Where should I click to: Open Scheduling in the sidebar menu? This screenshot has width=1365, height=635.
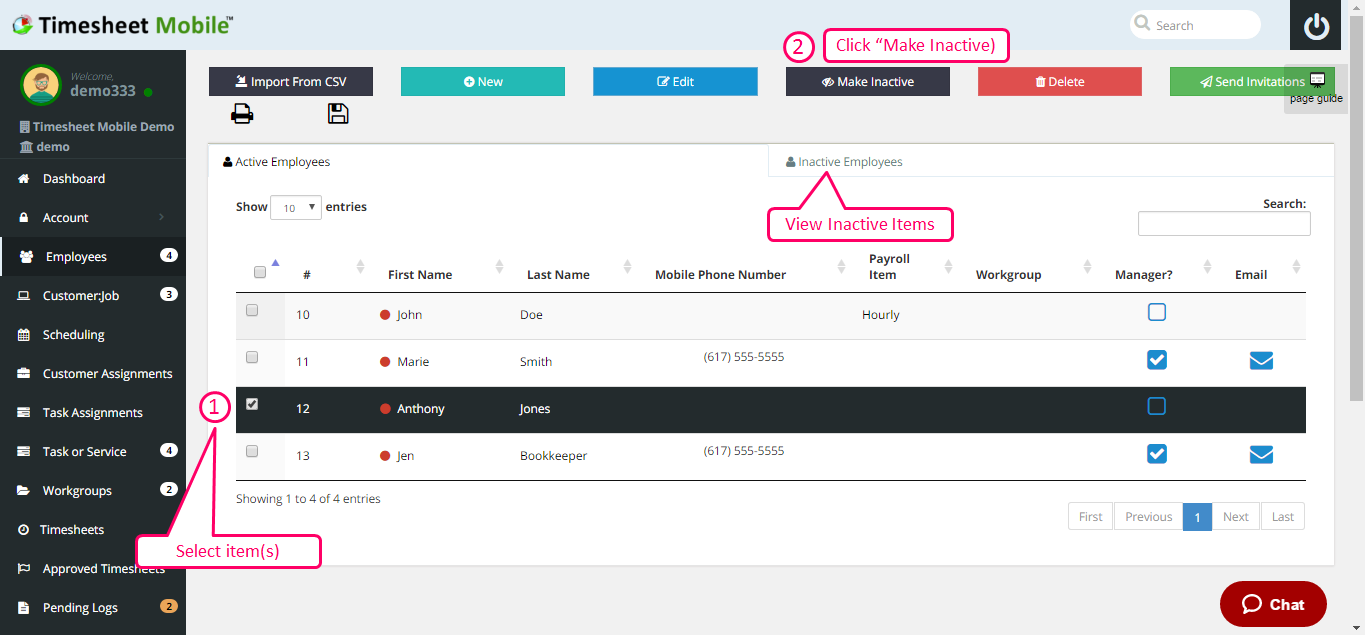[73, 335]
